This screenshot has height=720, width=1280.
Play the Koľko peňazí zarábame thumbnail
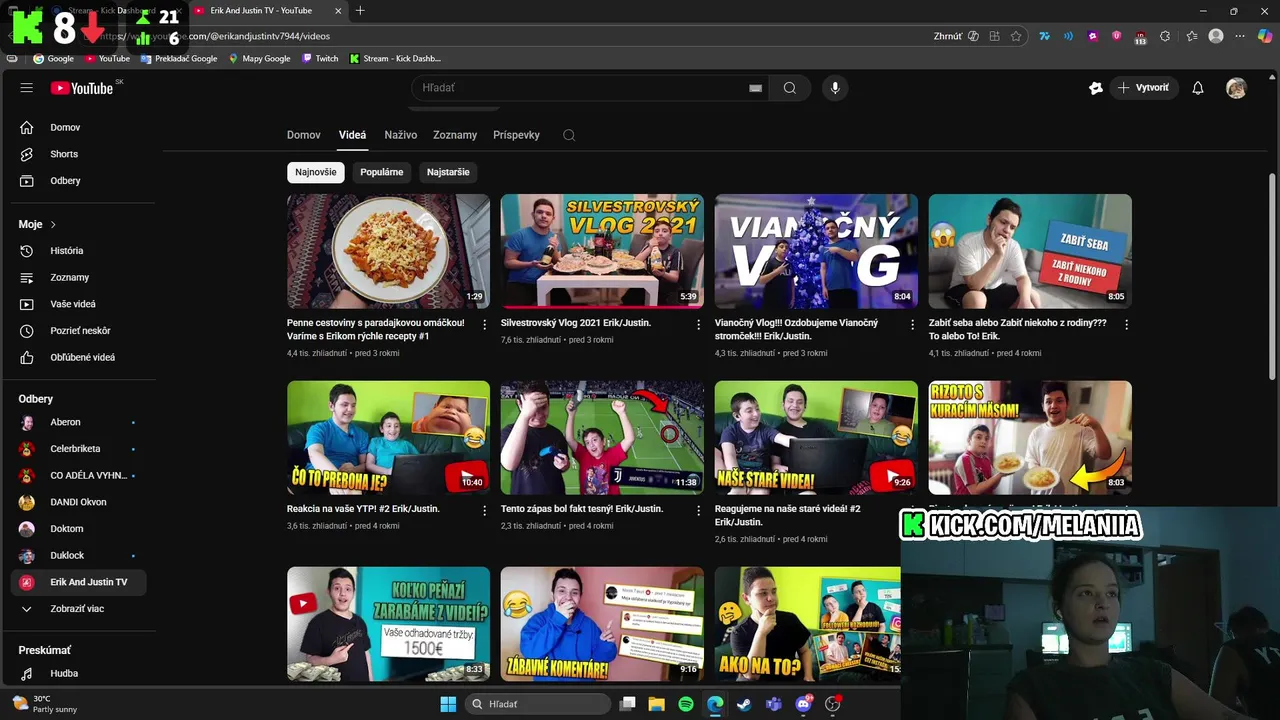[x=388, y=624]
